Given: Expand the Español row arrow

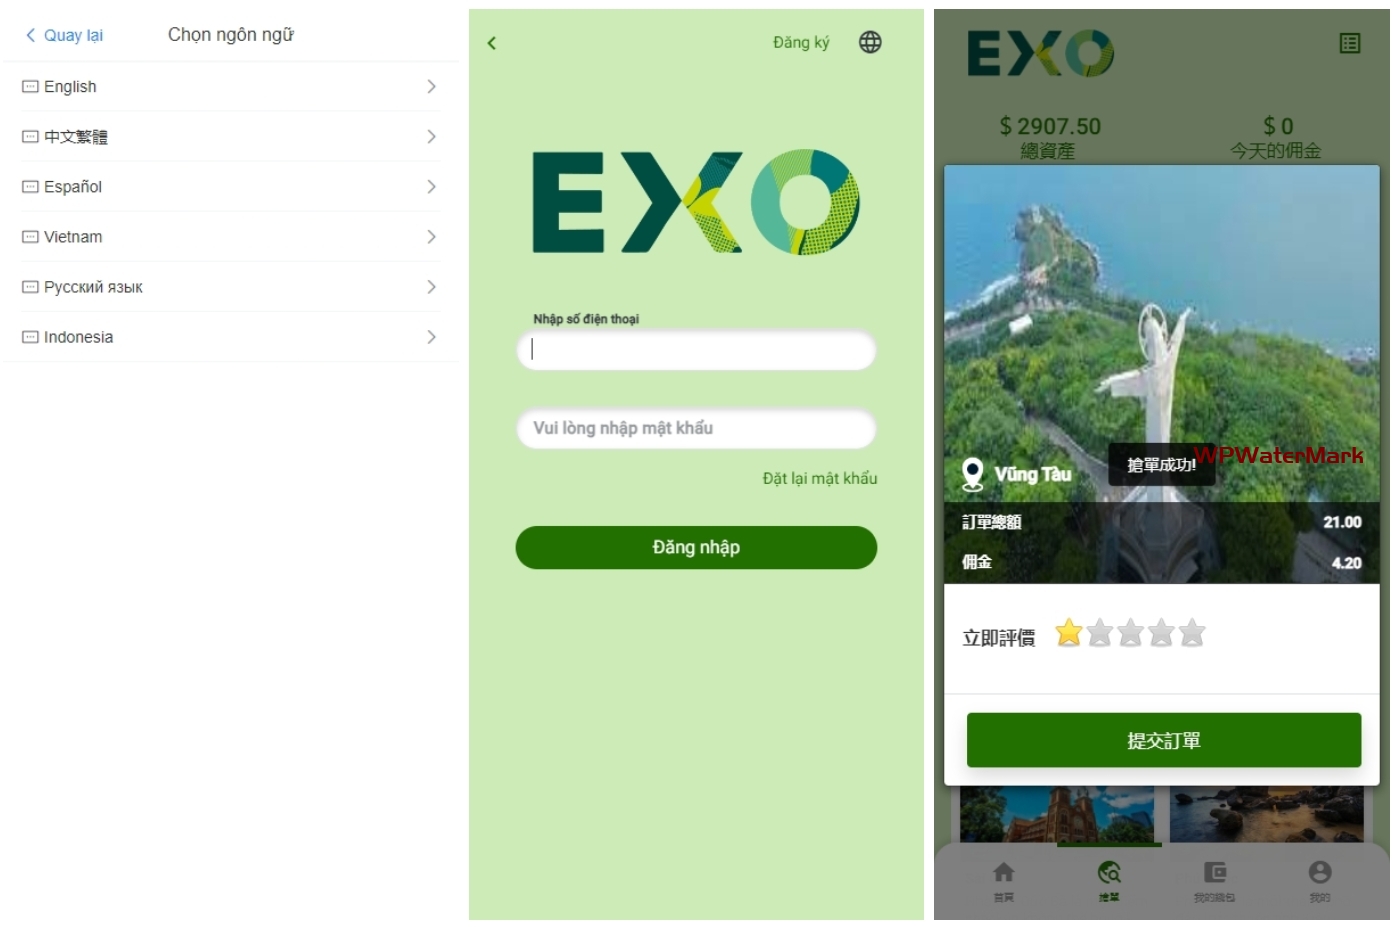Looking at the screenshot, I should point(431,187).
